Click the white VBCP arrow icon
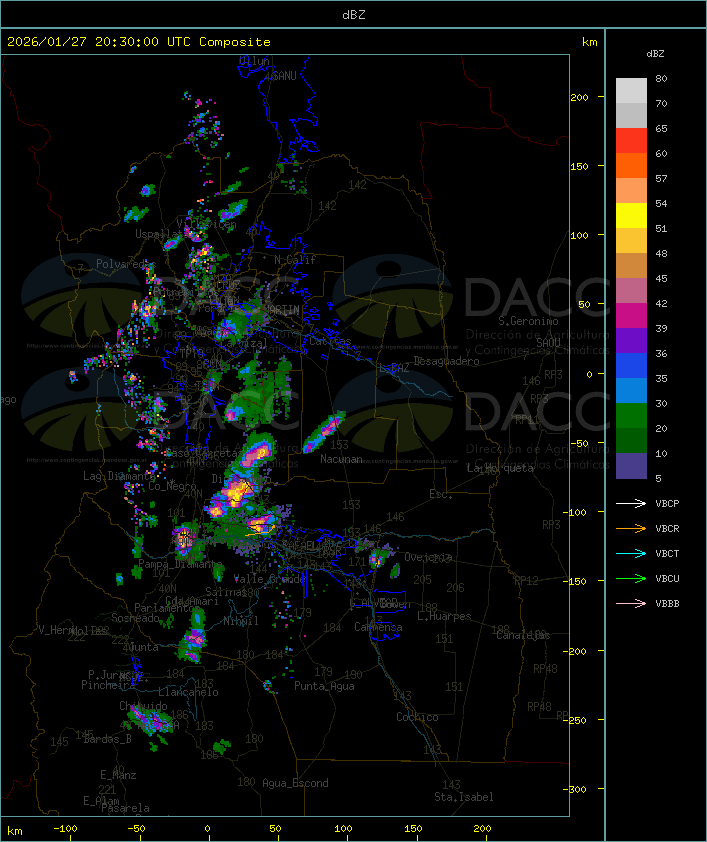 [631, 503]
